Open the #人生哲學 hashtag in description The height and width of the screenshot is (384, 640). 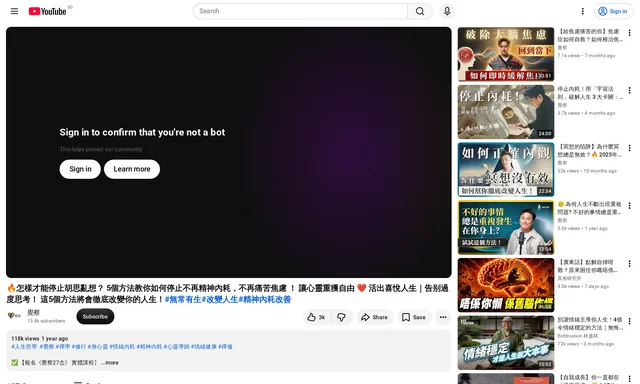point(24,346)
